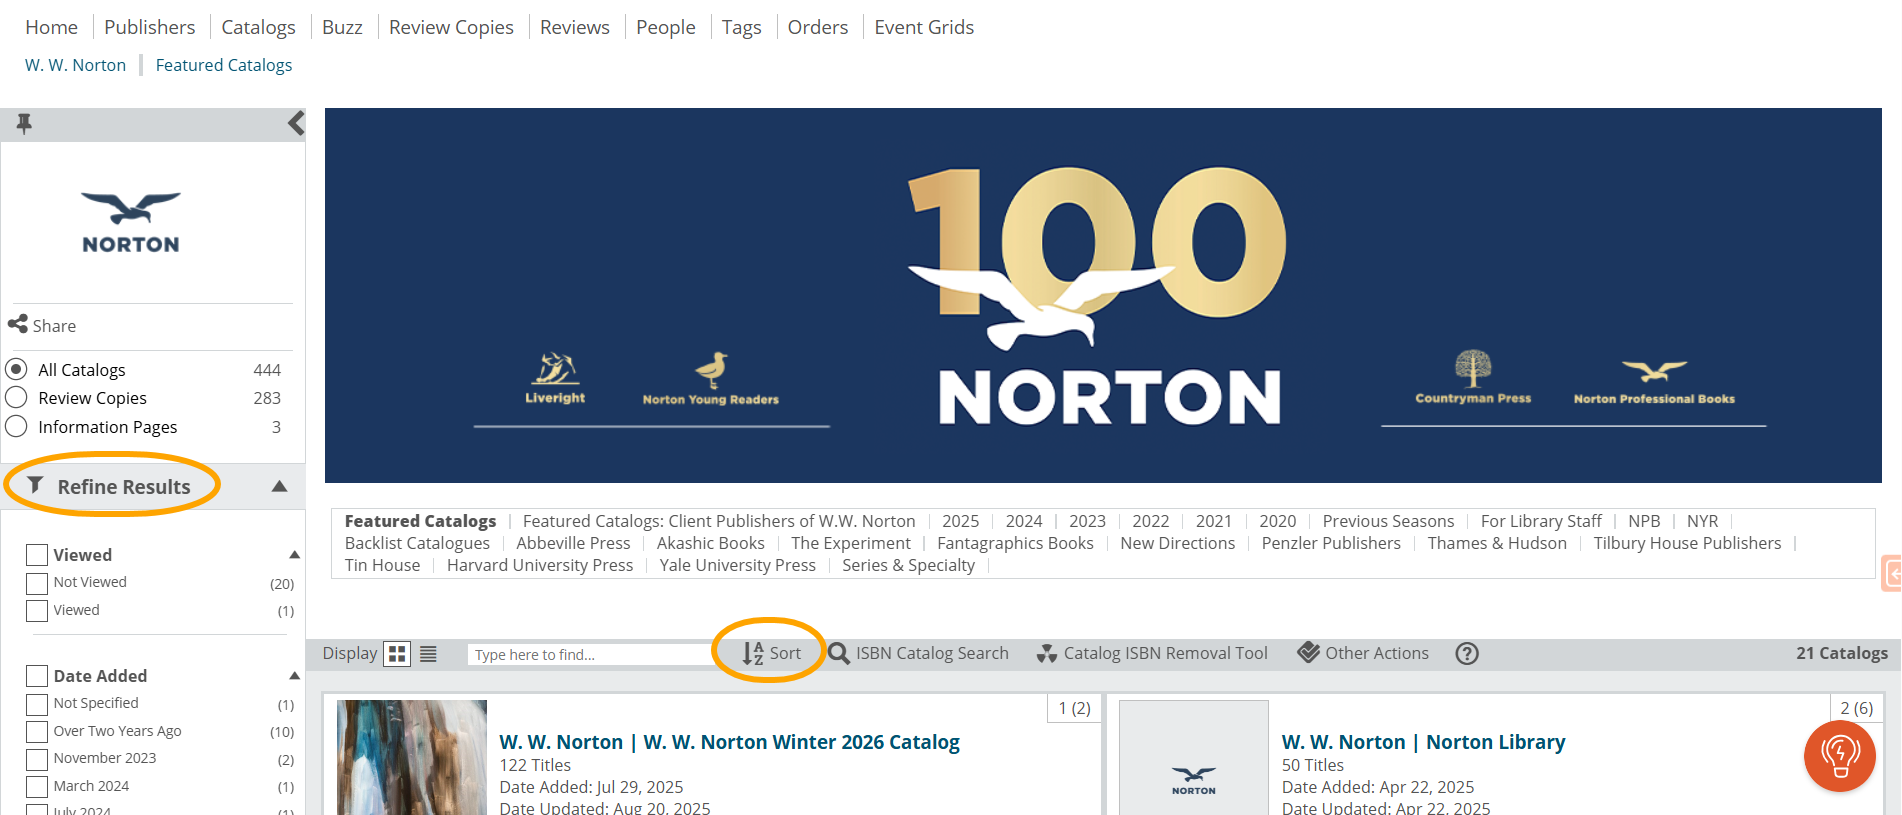Open the Reviews menu item
Image resolution: width=1902 pixels, height=815 pixels.
coord(575,27)
